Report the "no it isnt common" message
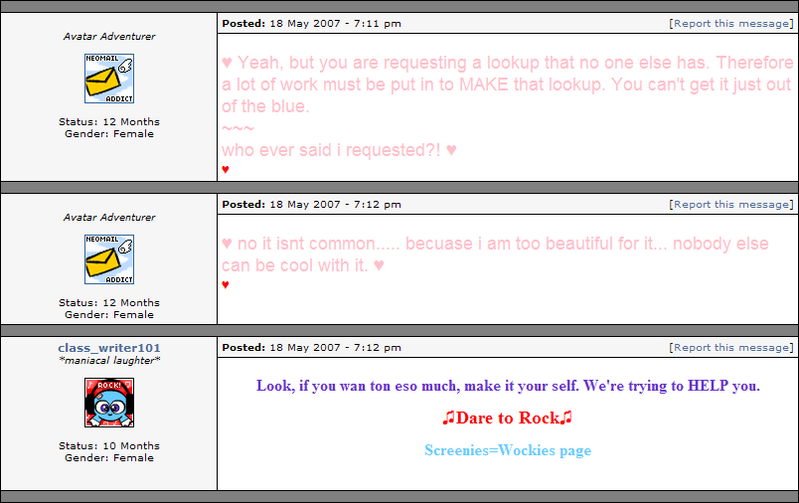The image size is (799, 503). (731, 204)
